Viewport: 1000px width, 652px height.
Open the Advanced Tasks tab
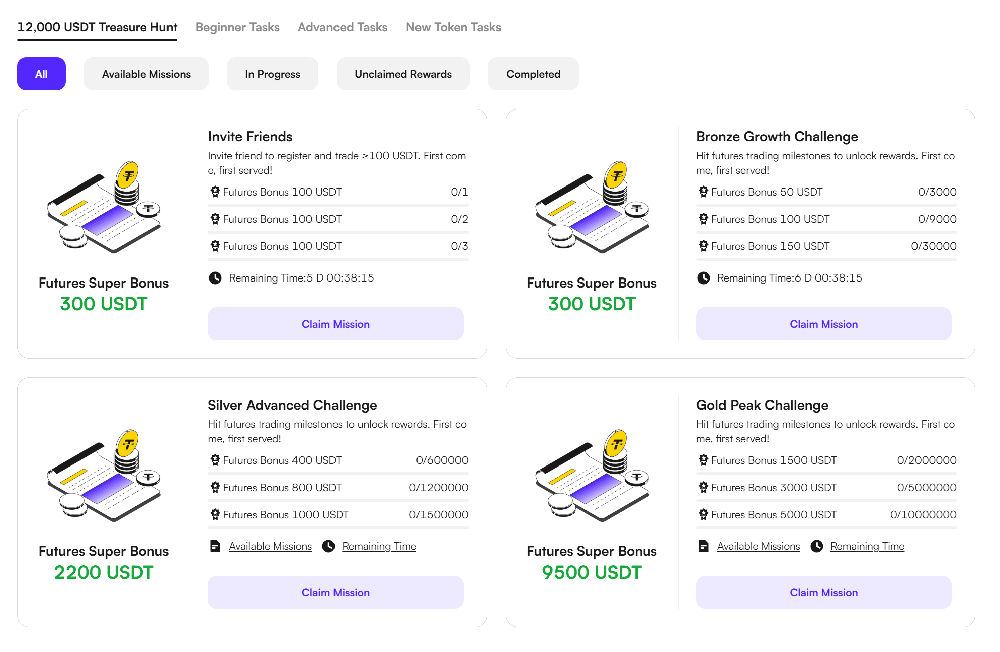pos(342,27)
